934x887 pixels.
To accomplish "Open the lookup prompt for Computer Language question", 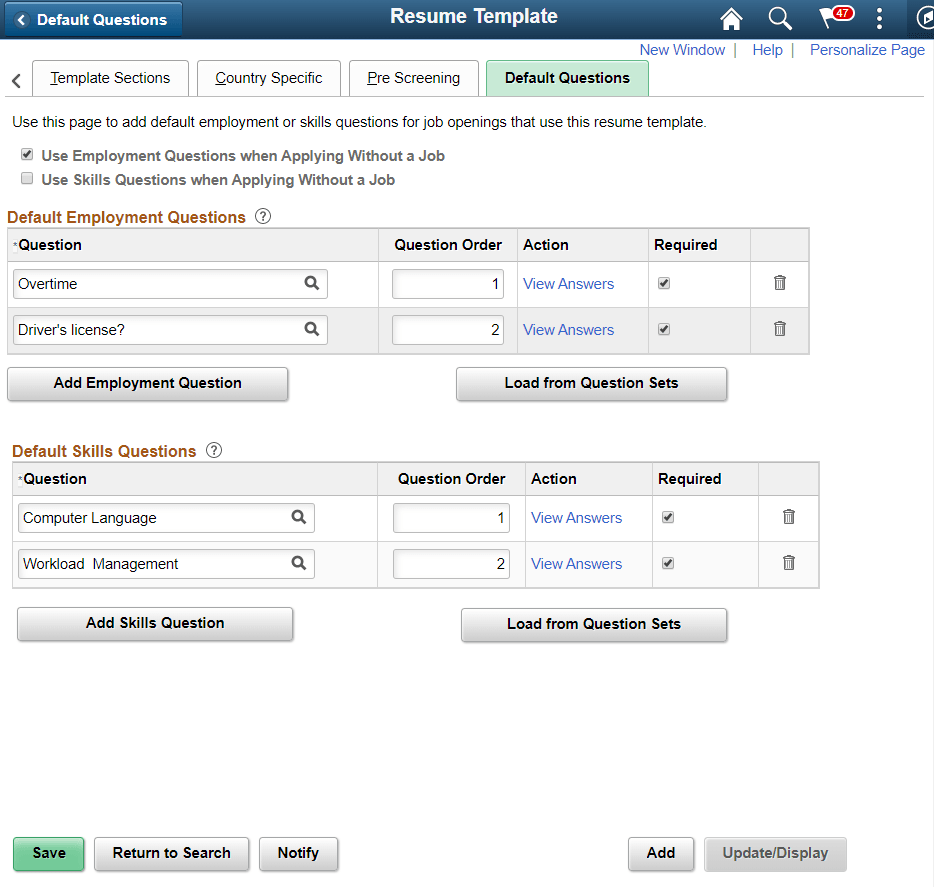I will click(x=299, y=518).
